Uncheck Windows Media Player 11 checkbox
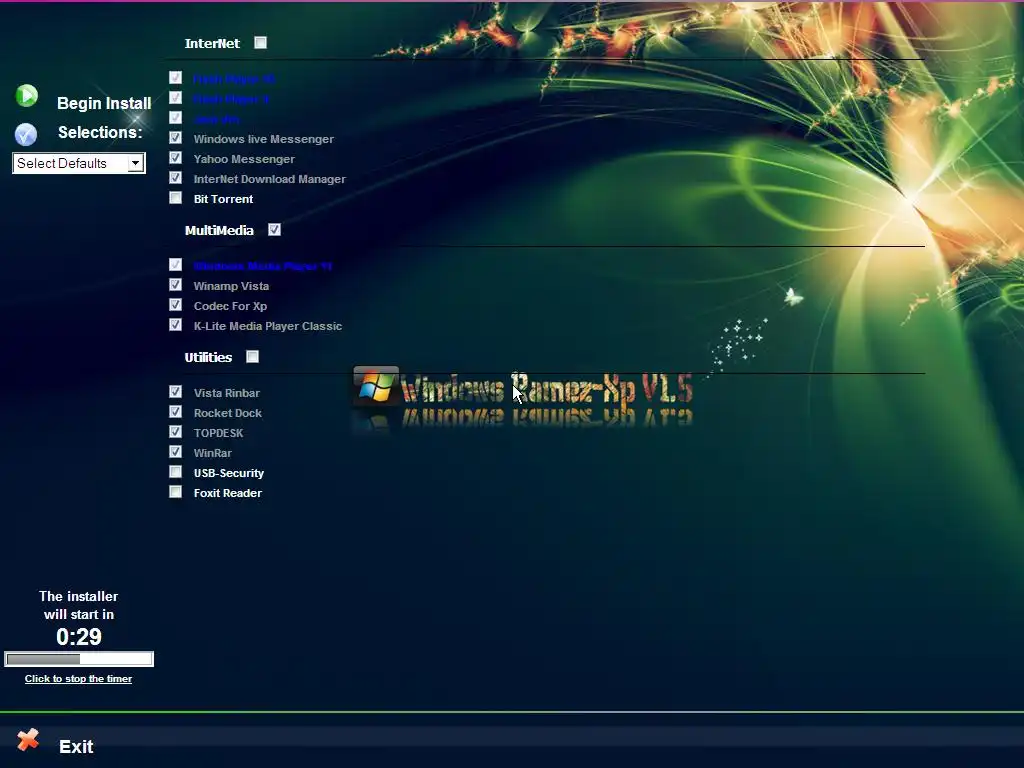The height and width of the screenshot is (768, 1024). pyautogui.click(x=175, y=264)
